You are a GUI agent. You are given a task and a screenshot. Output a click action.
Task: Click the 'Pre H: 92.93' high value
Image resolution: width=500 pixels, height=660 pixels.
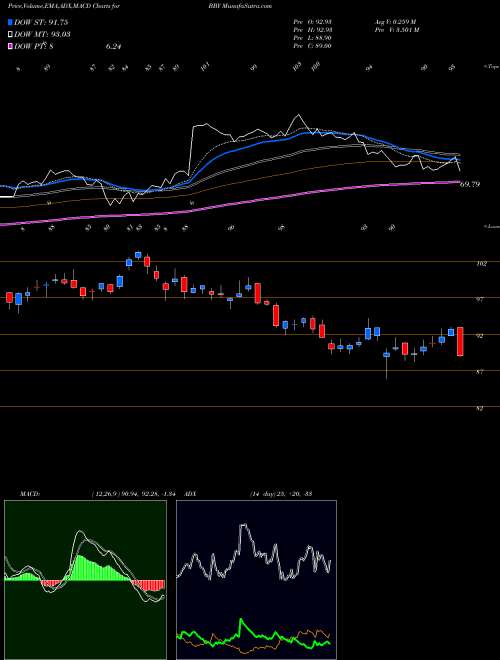pos(313,30)
